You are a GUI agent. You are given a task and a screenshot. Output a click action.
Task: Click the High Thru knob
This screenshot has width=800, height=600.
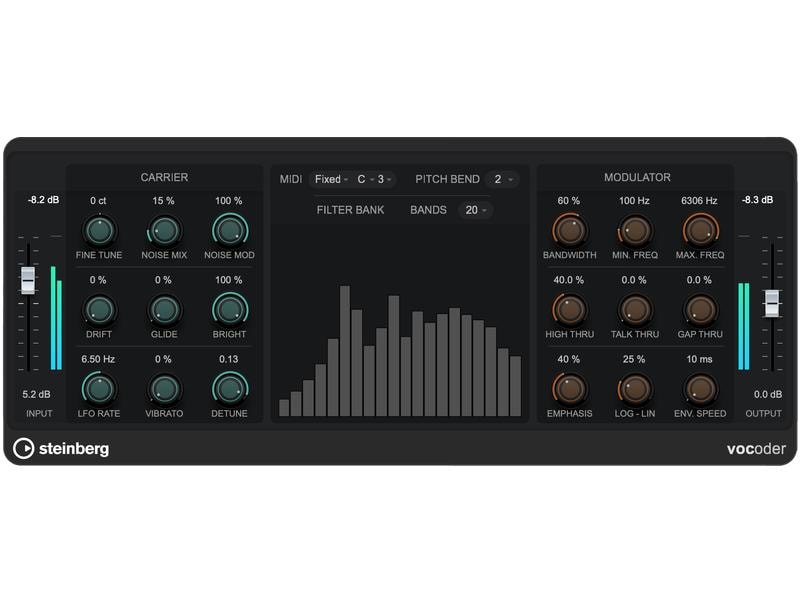pyautogui.click(x=569, y=310)
